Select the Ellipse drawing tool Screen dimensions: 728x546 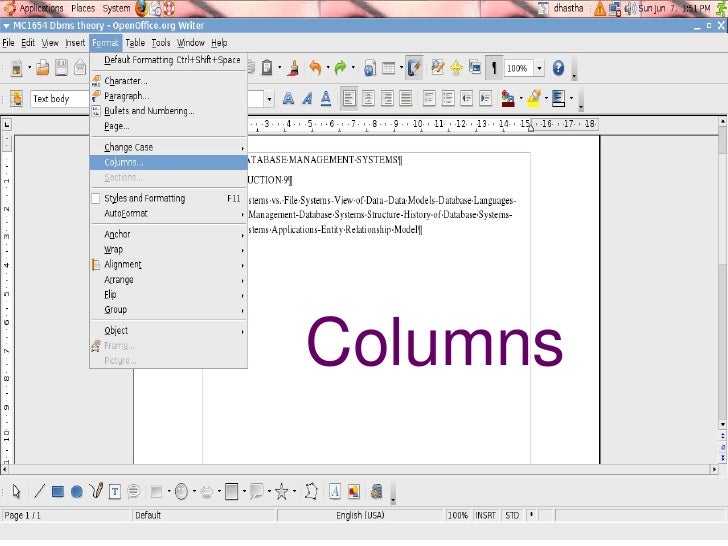pos(76,491)
